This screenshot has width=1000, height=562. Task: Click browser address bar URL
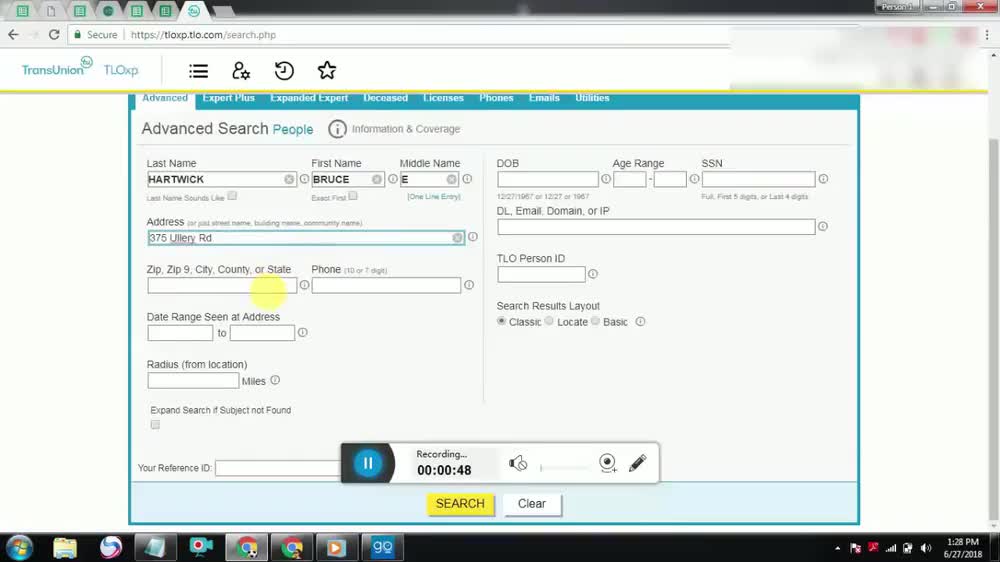(203, 35)
